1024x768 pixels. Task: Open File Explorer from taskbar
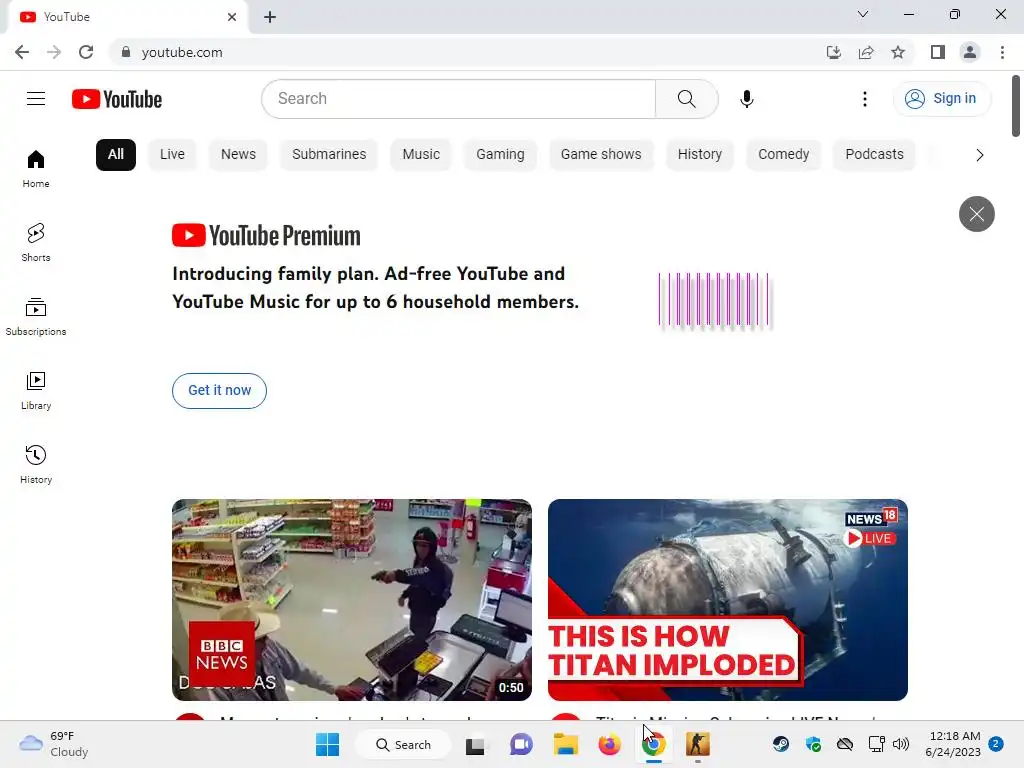pyautogui.click(x=566, y=744)
